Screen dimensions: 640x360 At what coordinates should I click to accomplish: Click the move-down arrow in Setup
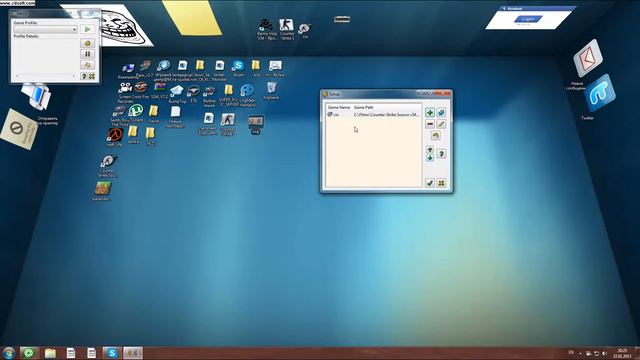[430, 158]
